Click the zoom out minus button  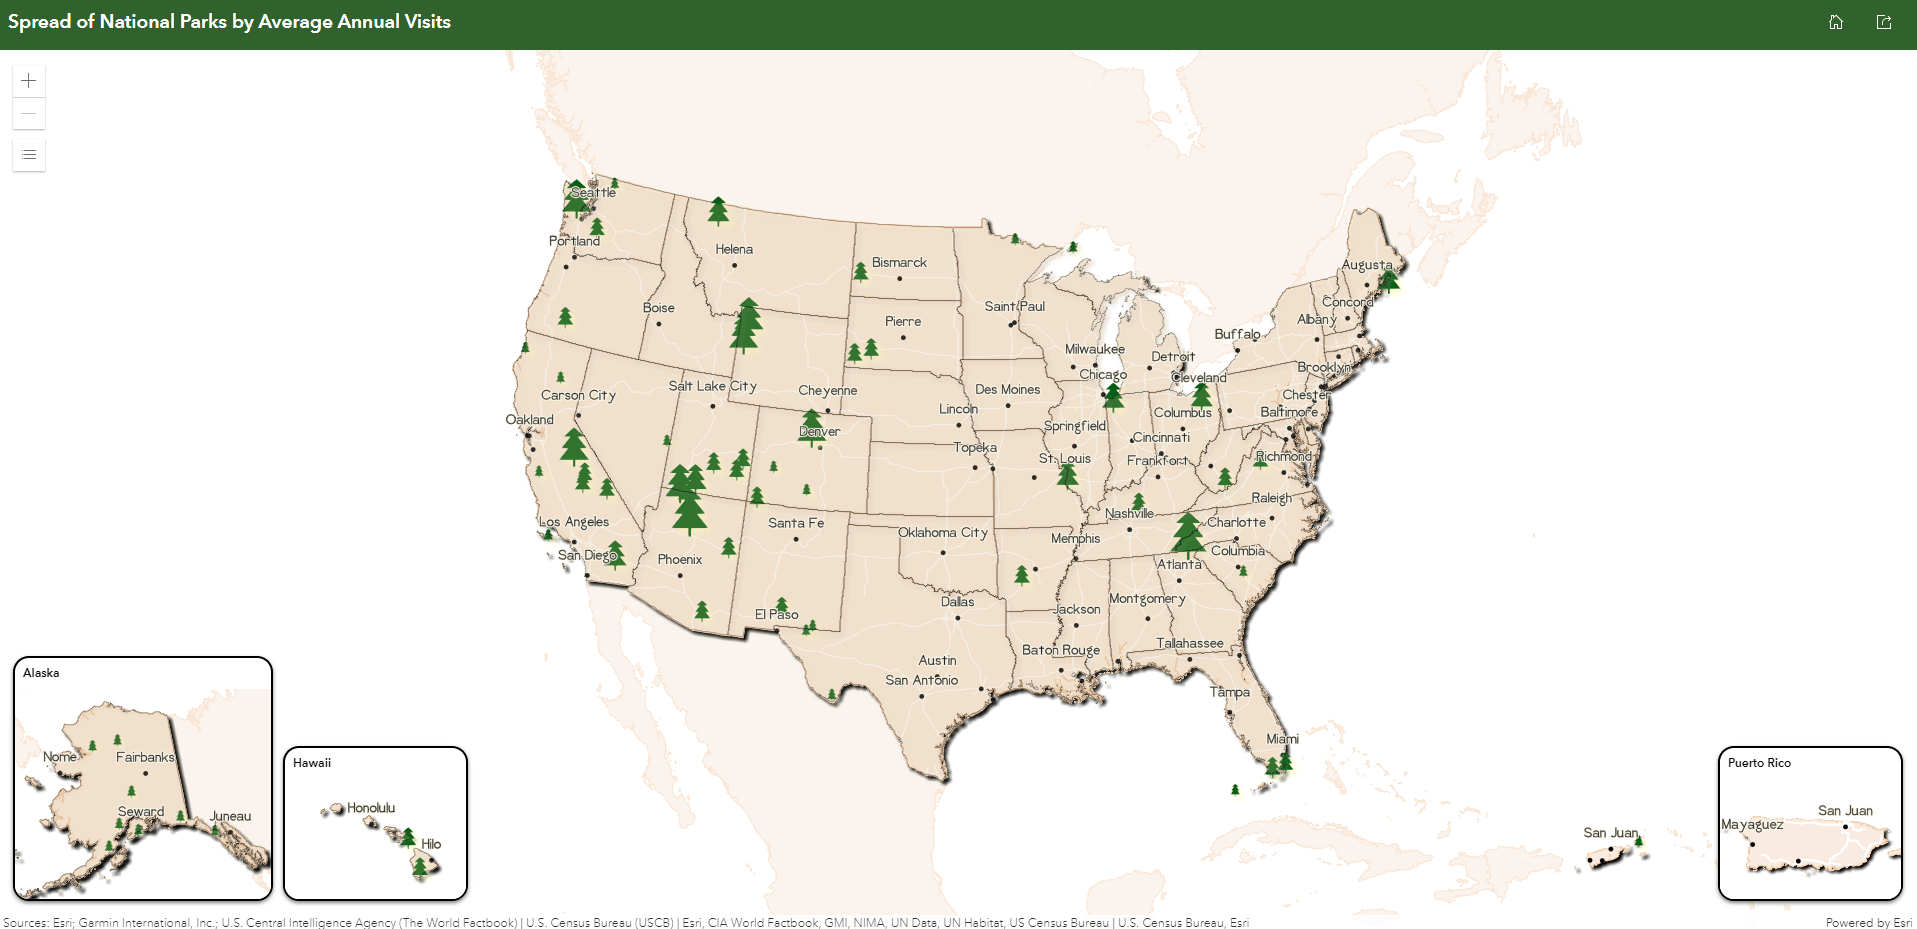(x=29, y=114)
